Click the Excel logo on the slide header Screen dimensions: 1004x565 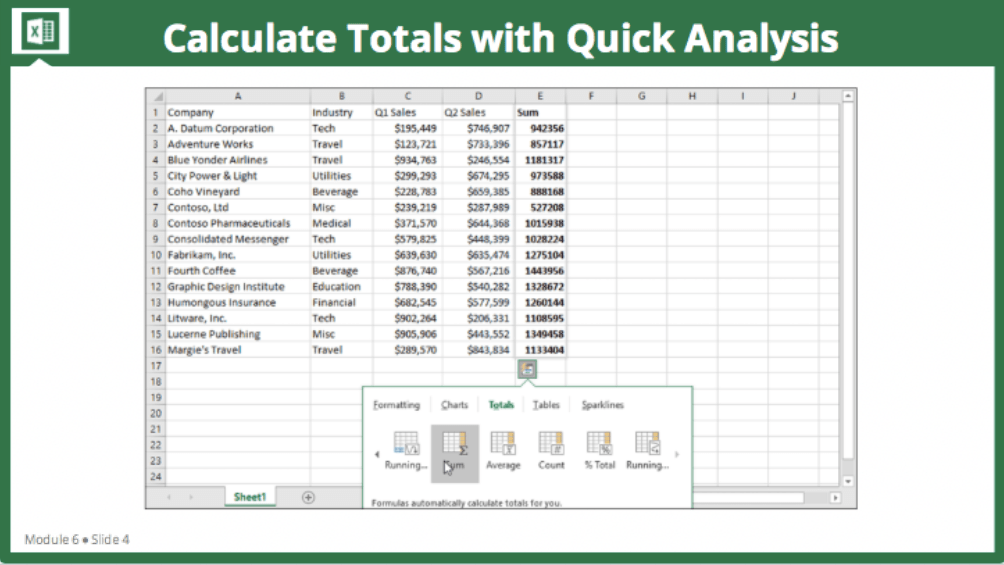pyautogui.click(x=40, y=31)
